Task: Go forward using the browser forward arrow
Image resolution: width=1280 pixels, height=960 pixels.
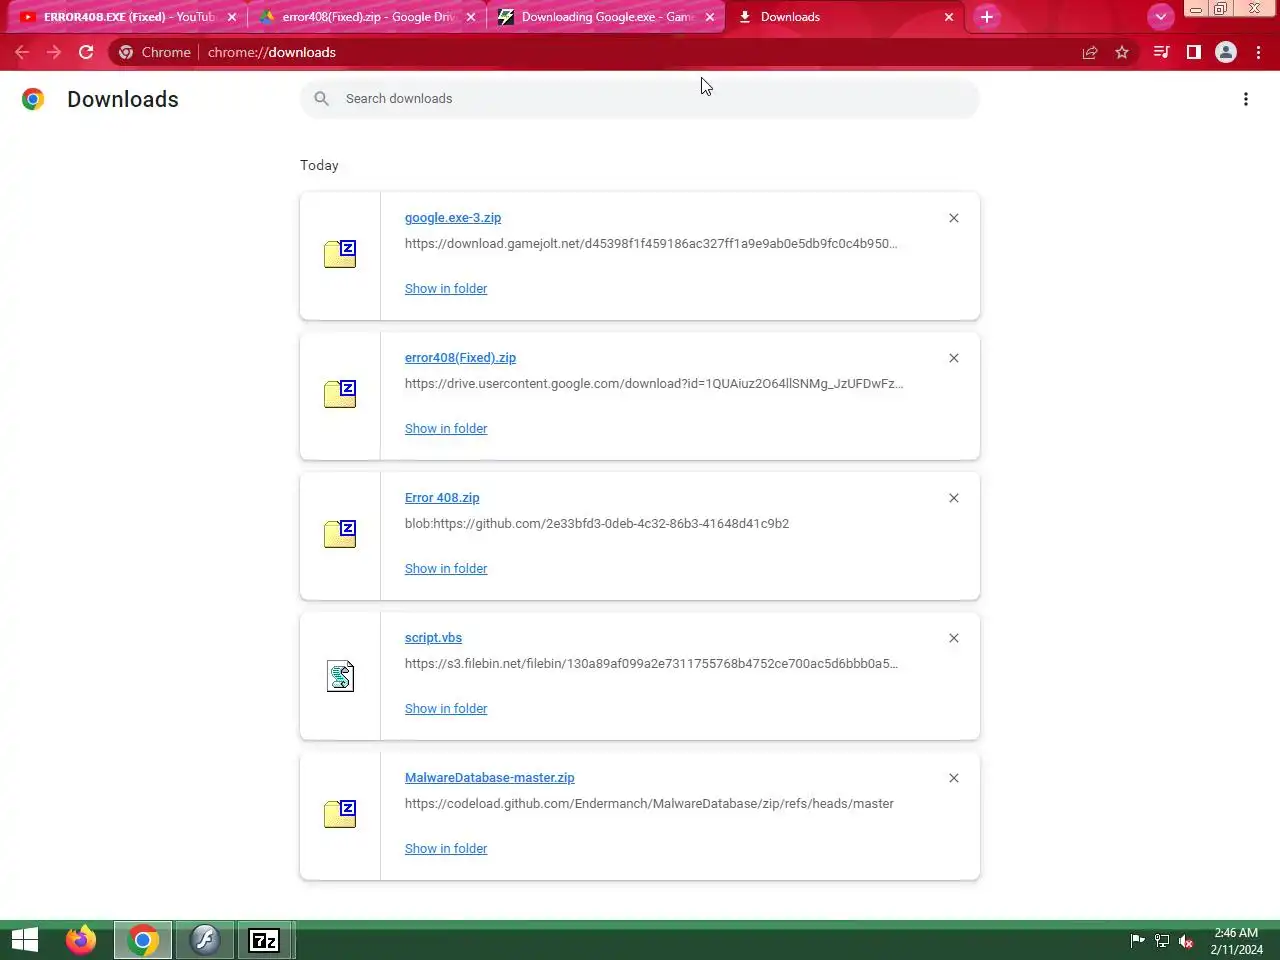Action: 54,52
